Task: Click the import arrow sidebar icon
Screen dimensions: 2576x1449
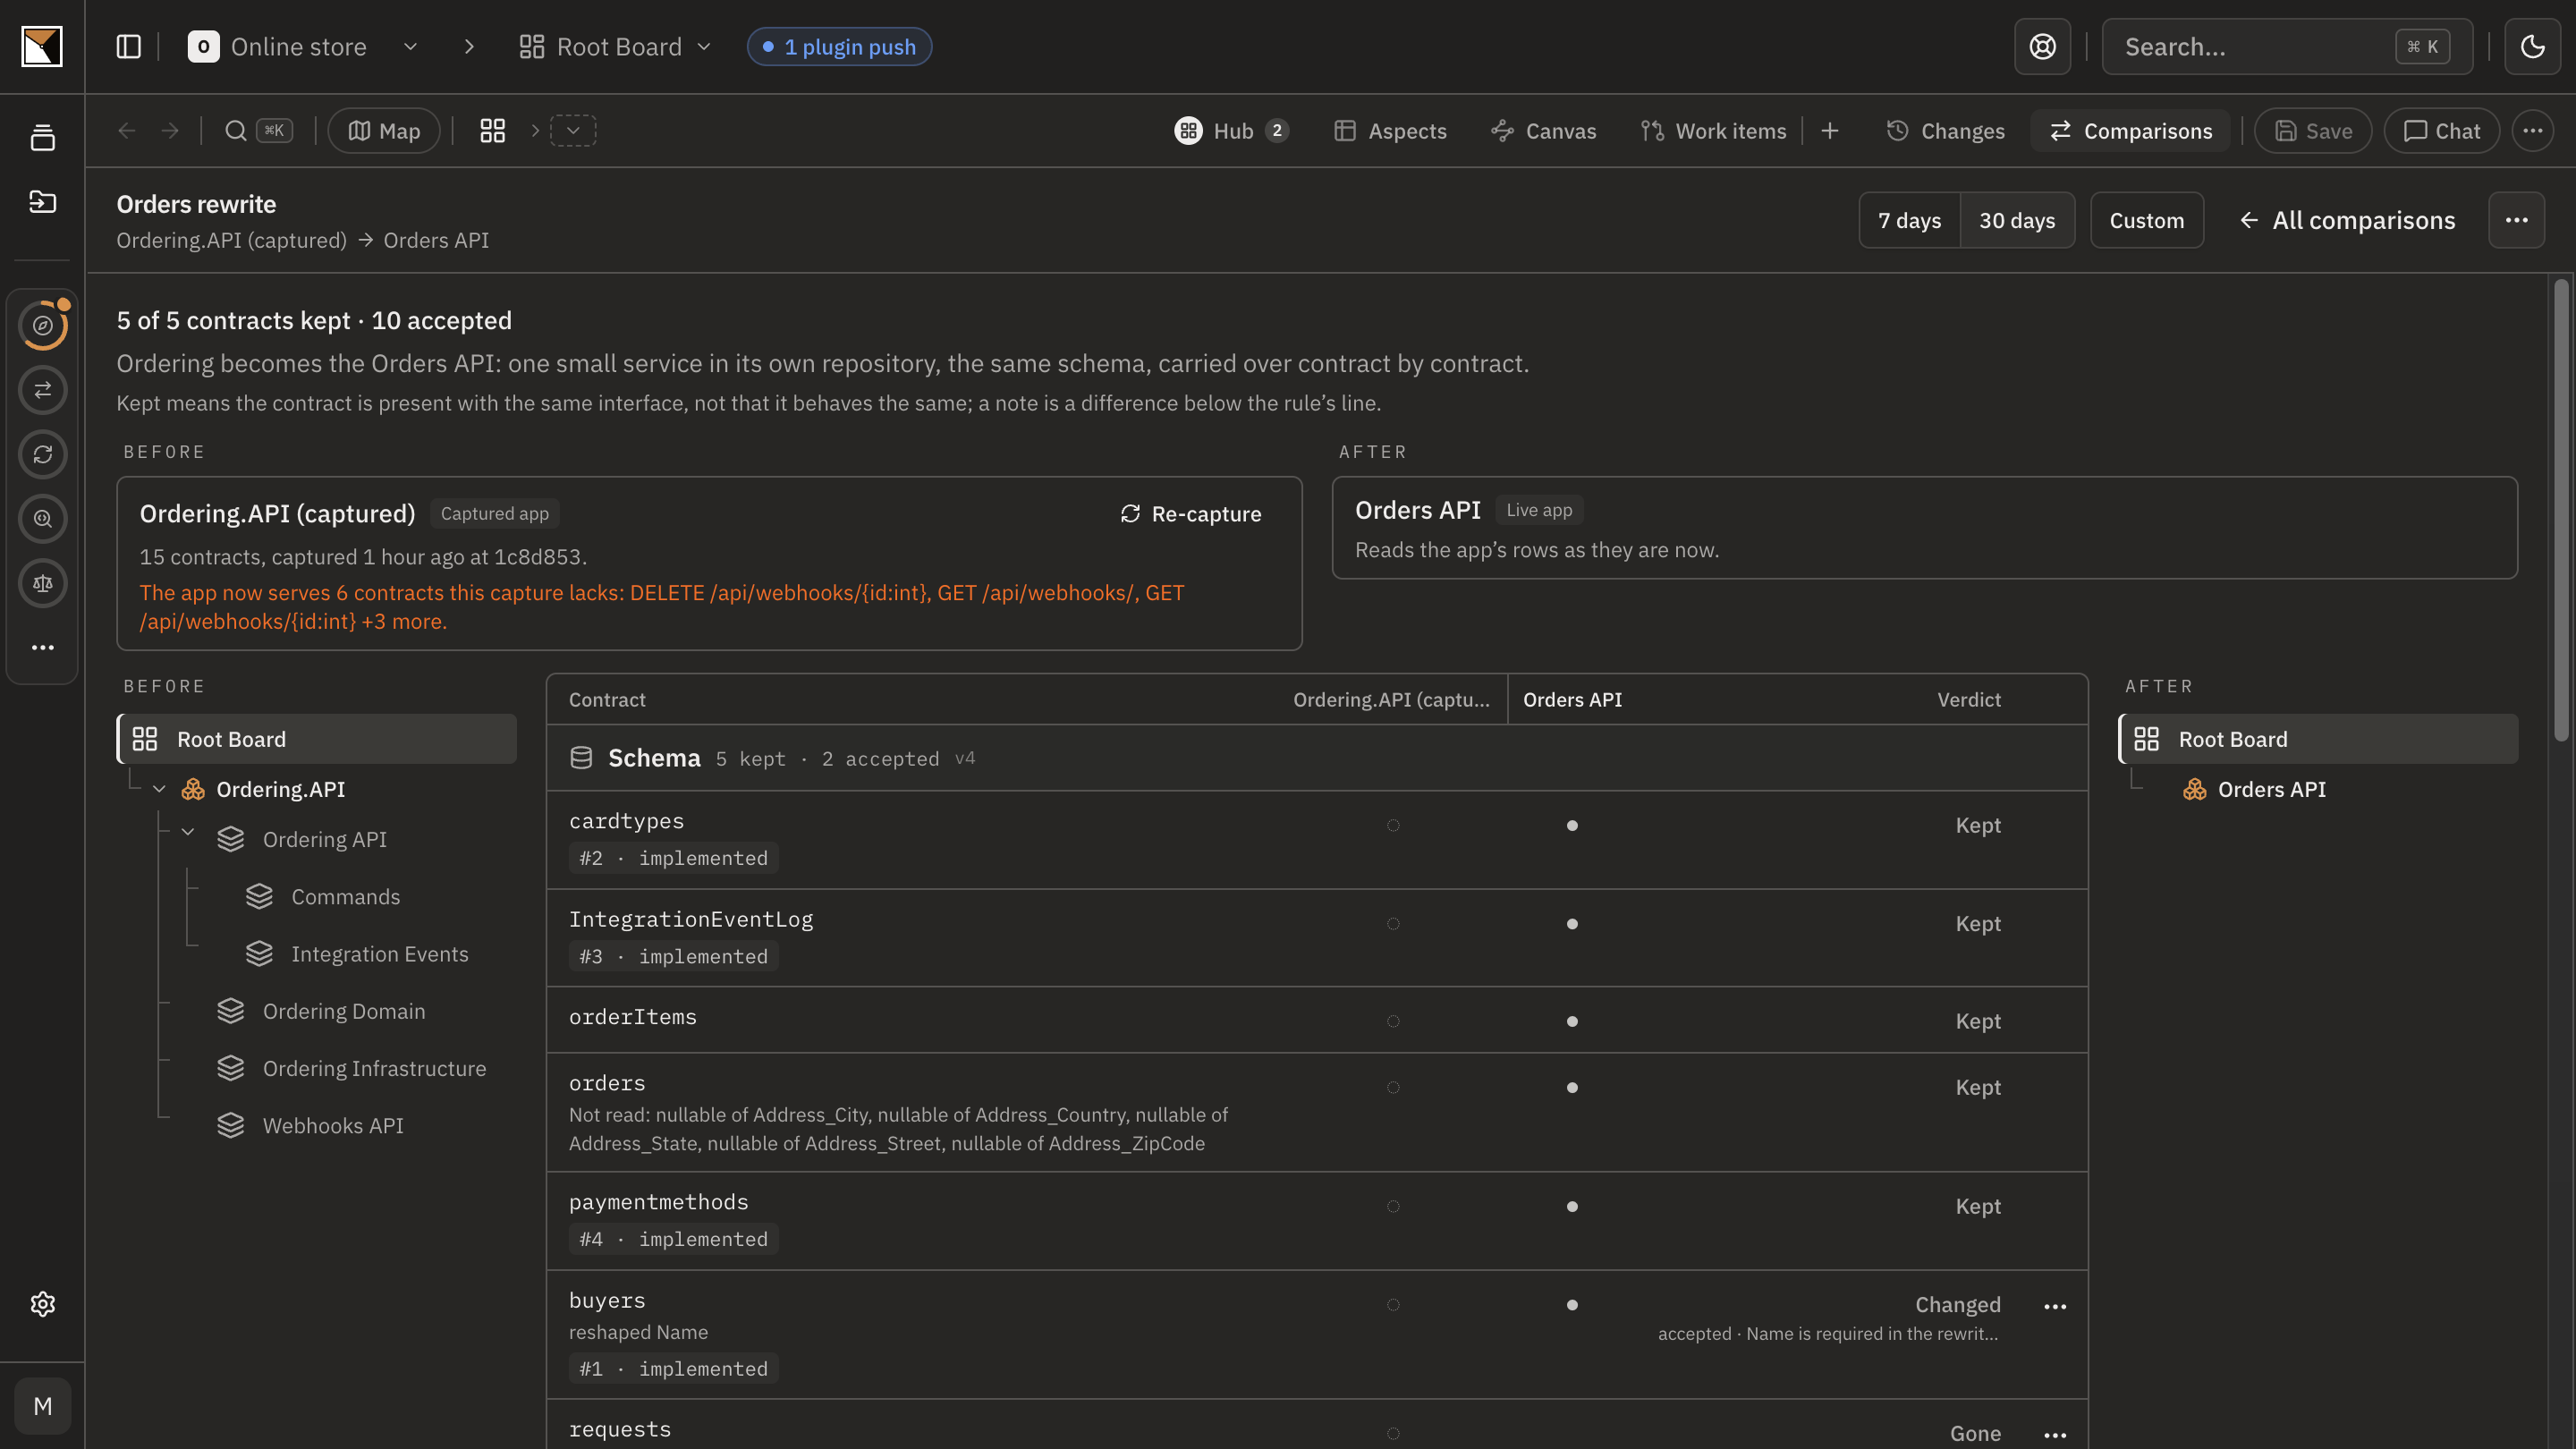Action: click(x=42, y=202)
